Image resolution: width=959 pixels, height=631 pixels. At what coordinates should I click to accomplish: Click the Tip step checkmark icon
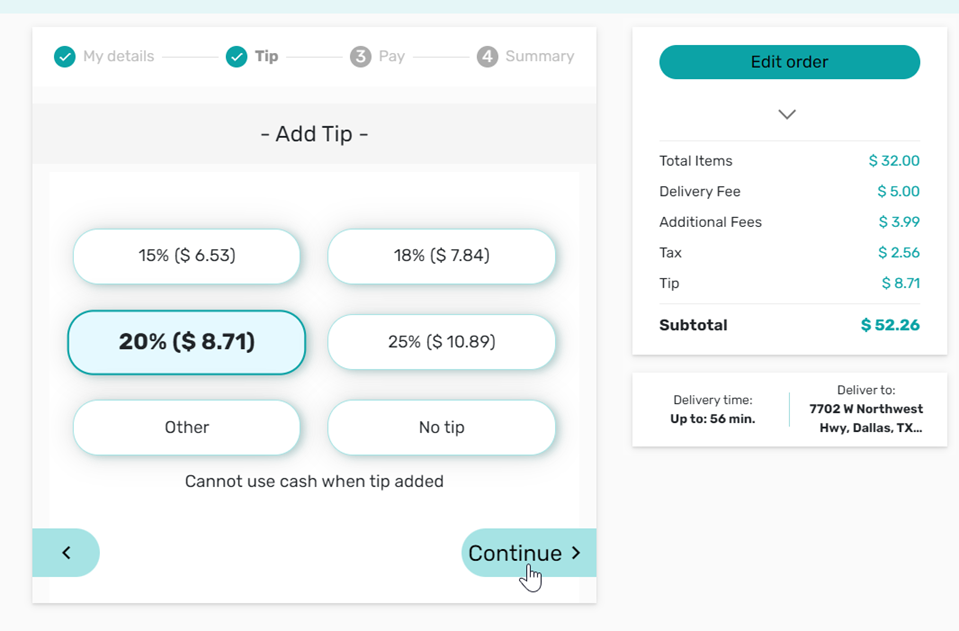[x=237, y=57]
